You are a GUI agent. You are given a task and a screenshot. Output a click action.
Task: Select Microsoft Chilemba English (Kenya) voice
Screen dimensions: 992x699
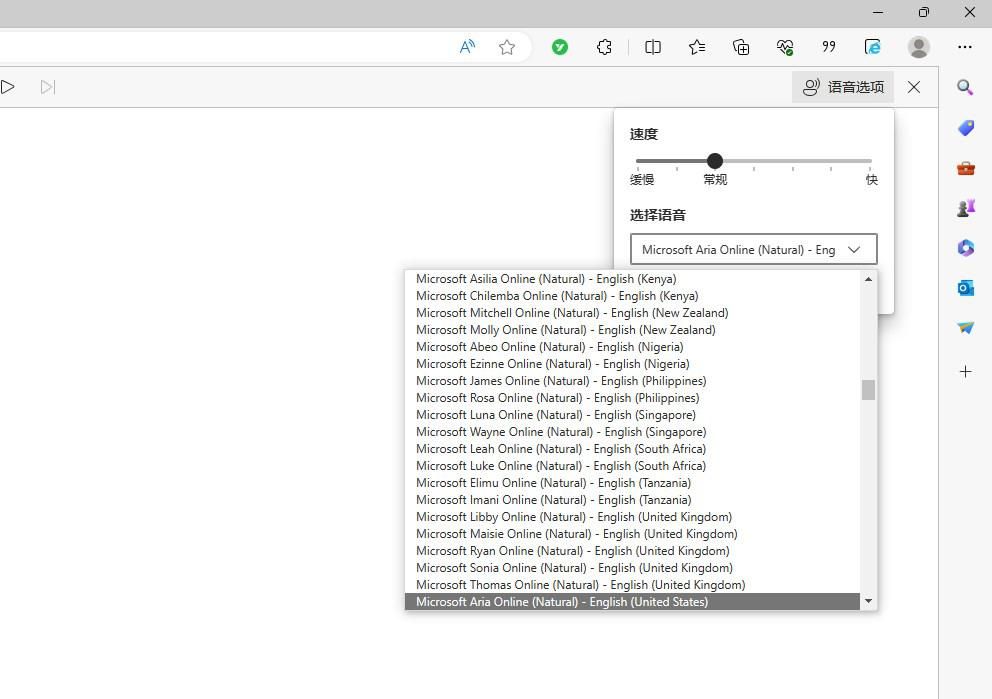click(632, 296)
